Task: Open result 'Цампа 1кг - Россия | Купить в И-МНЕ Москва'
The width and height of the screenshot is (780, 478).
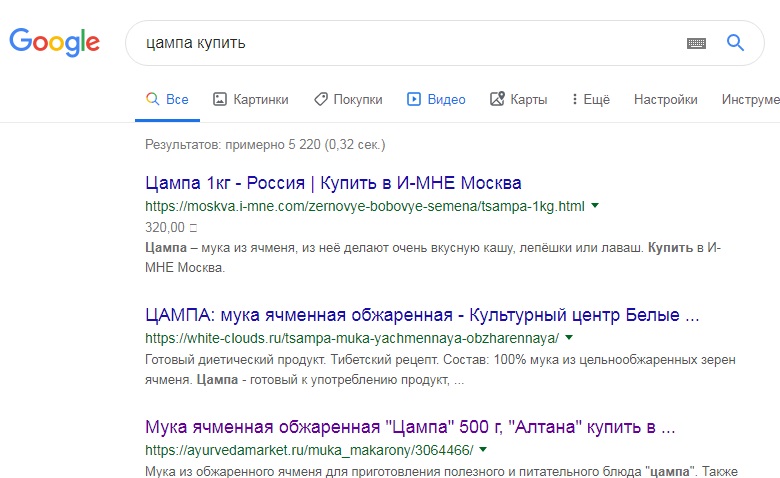Action: (x=333, y=183)
